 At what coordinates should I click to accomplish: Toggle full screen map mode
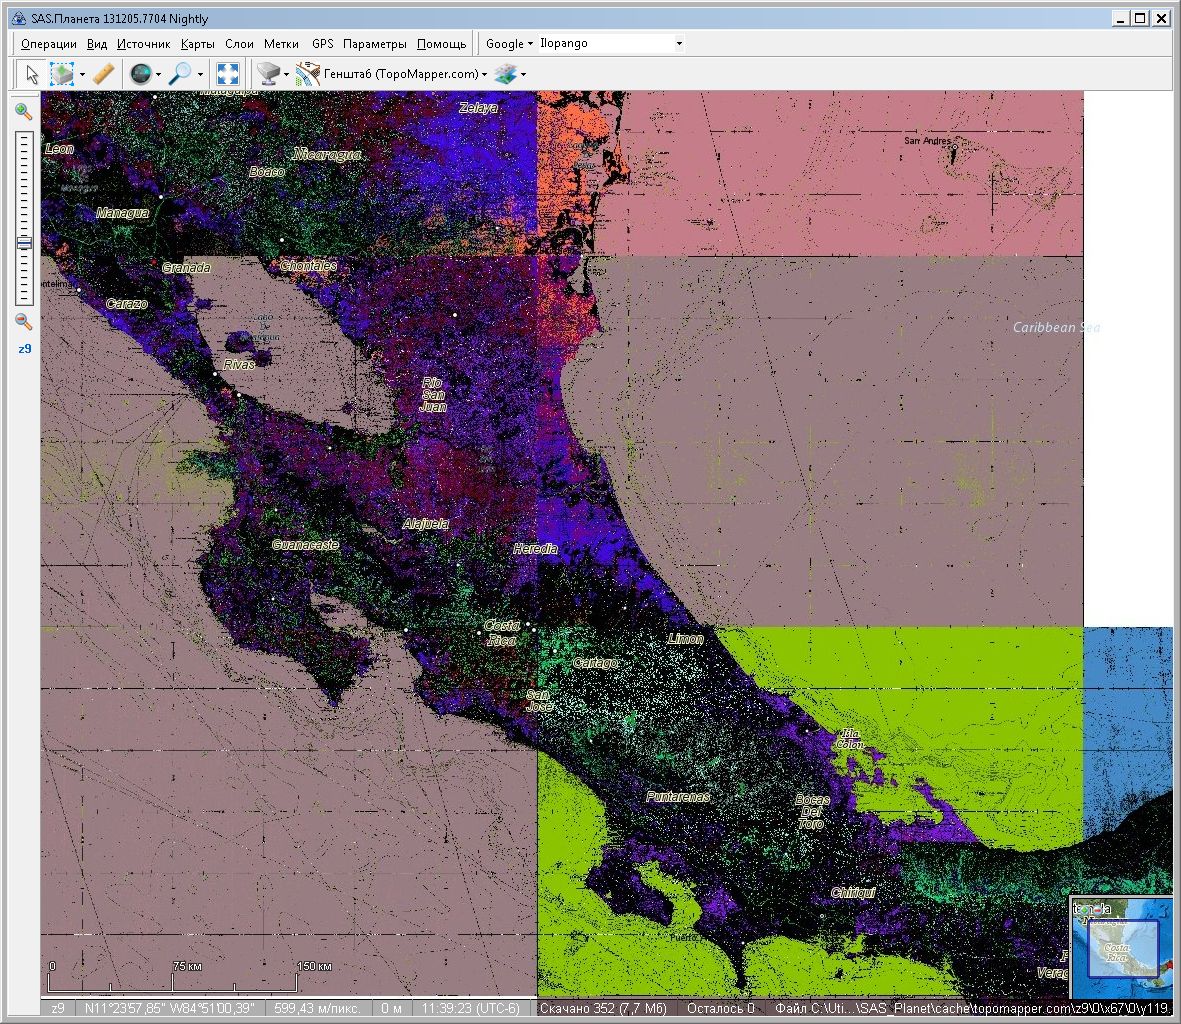point(228,74)
